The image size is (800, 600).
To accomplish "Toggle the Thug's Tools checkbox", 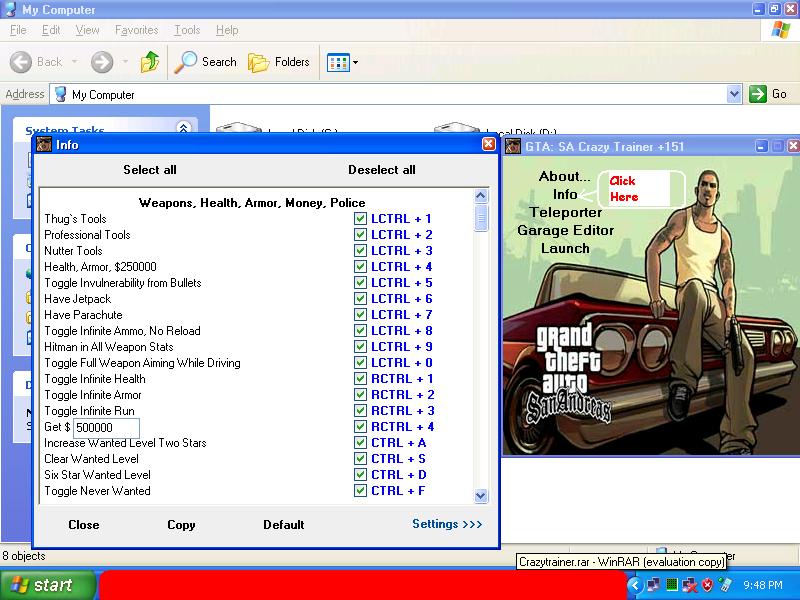I will [x=360, y=219].
